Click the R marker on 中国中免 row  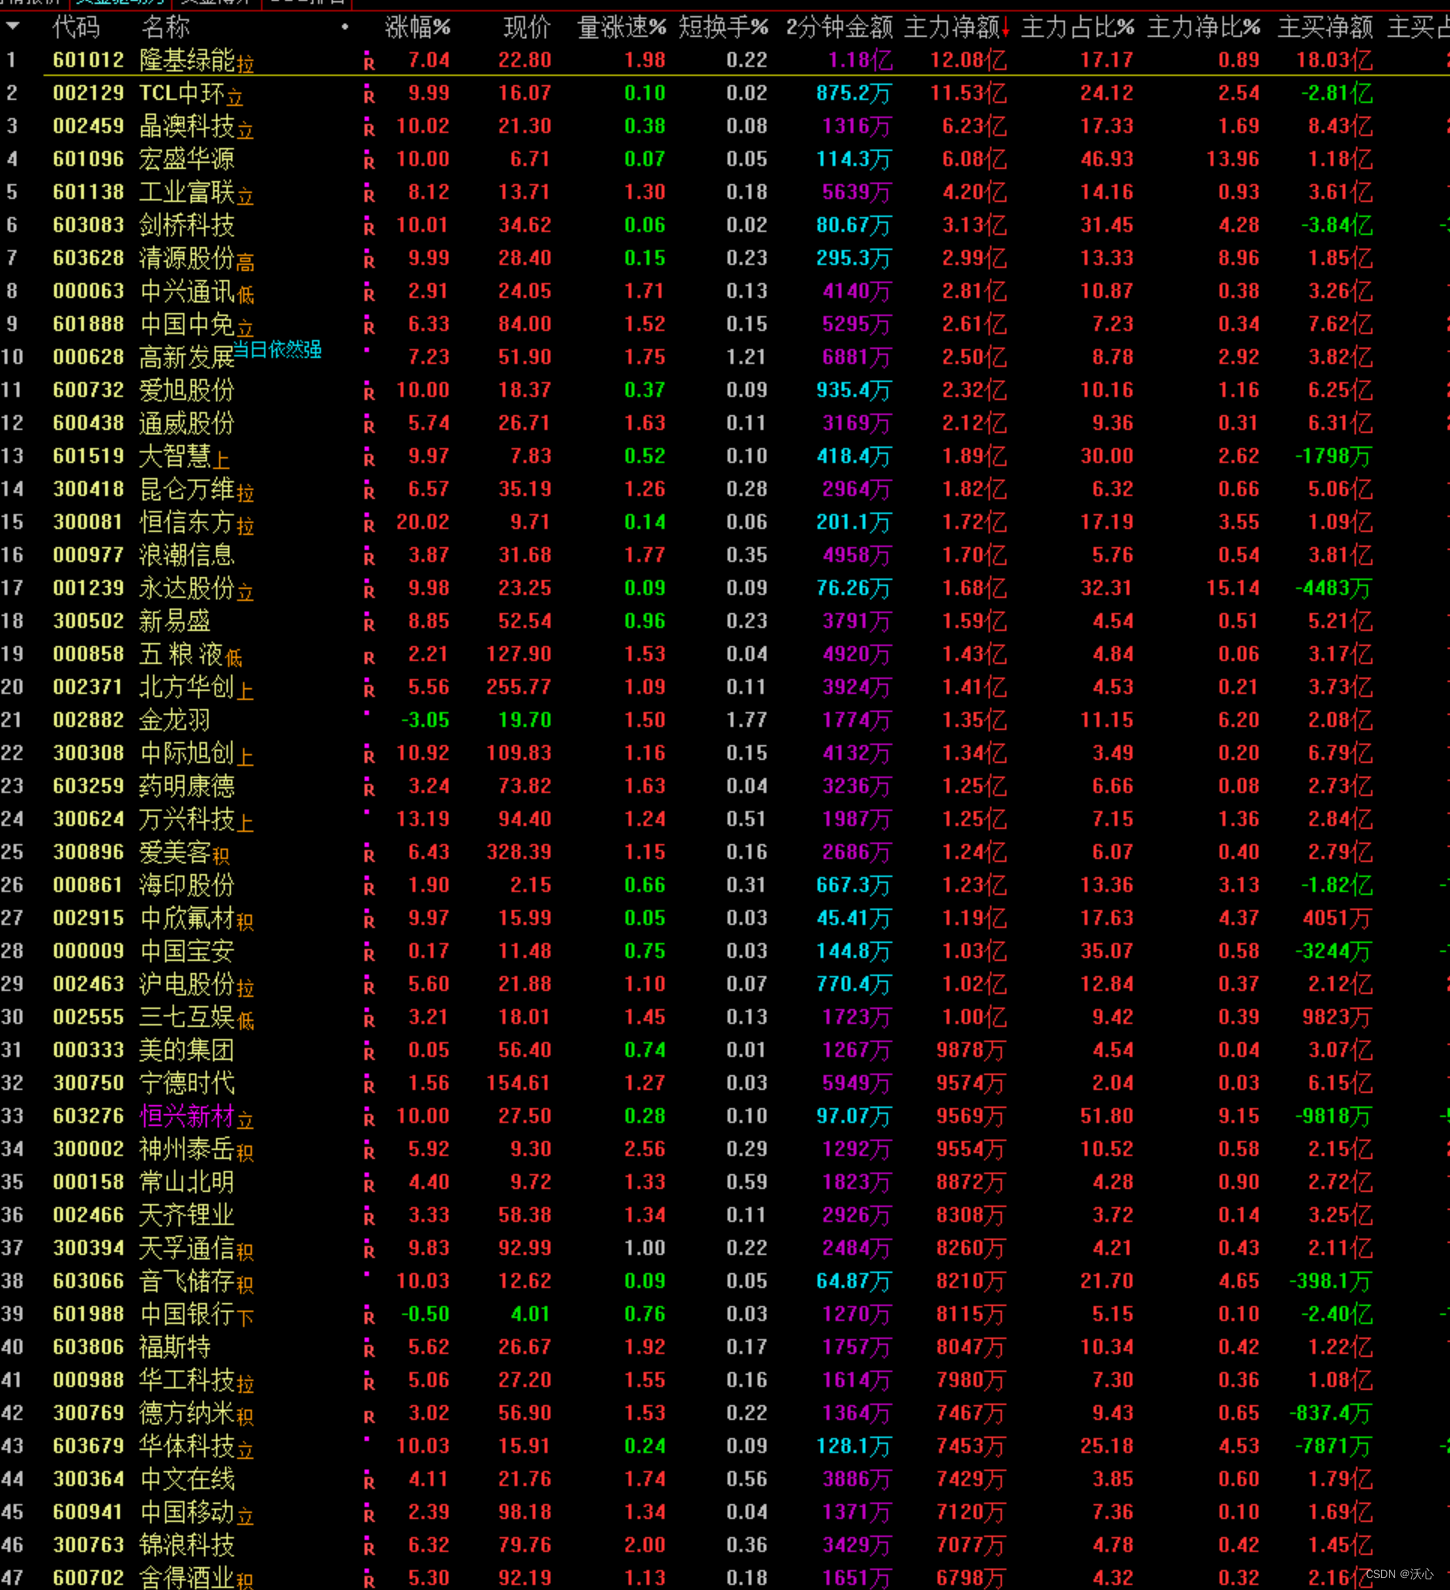369,326
